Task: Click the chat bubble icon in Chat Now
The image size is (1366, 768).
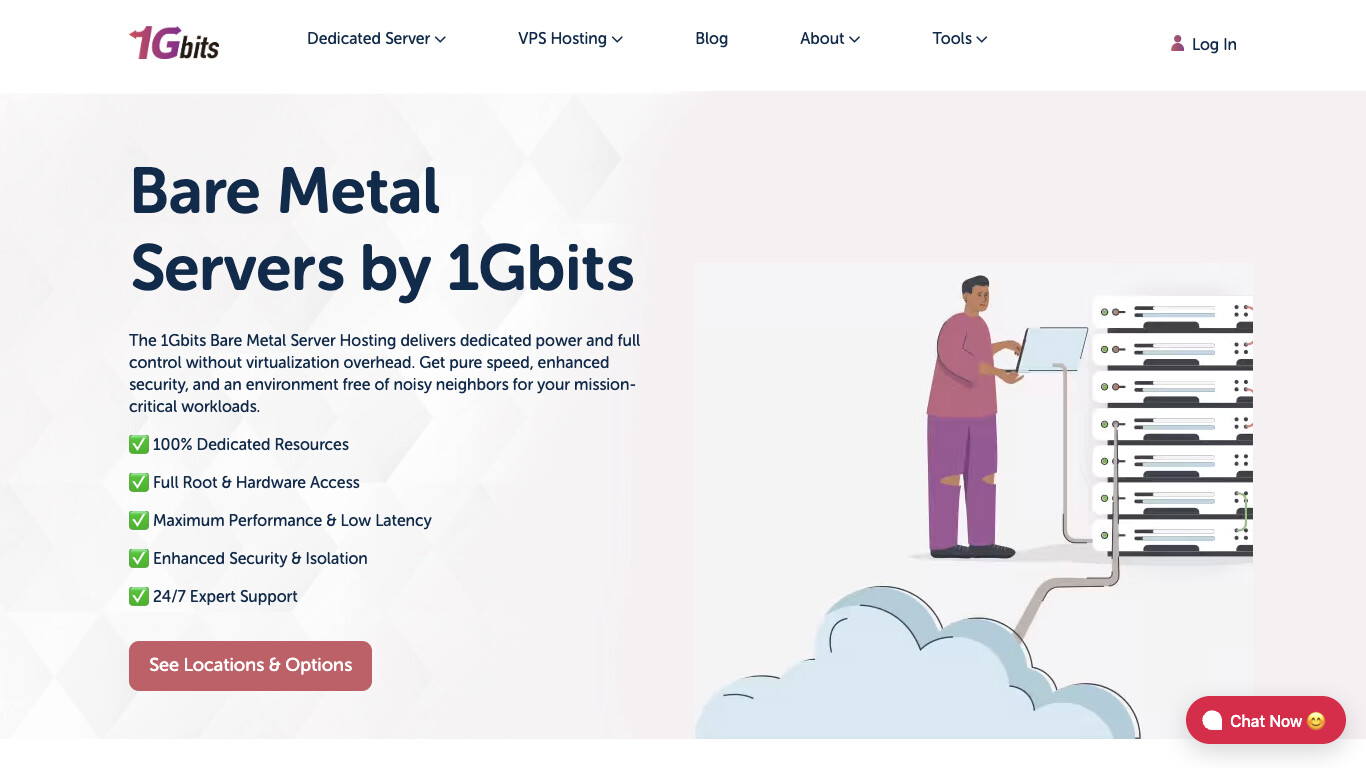Action: [x=1212, y=721]
